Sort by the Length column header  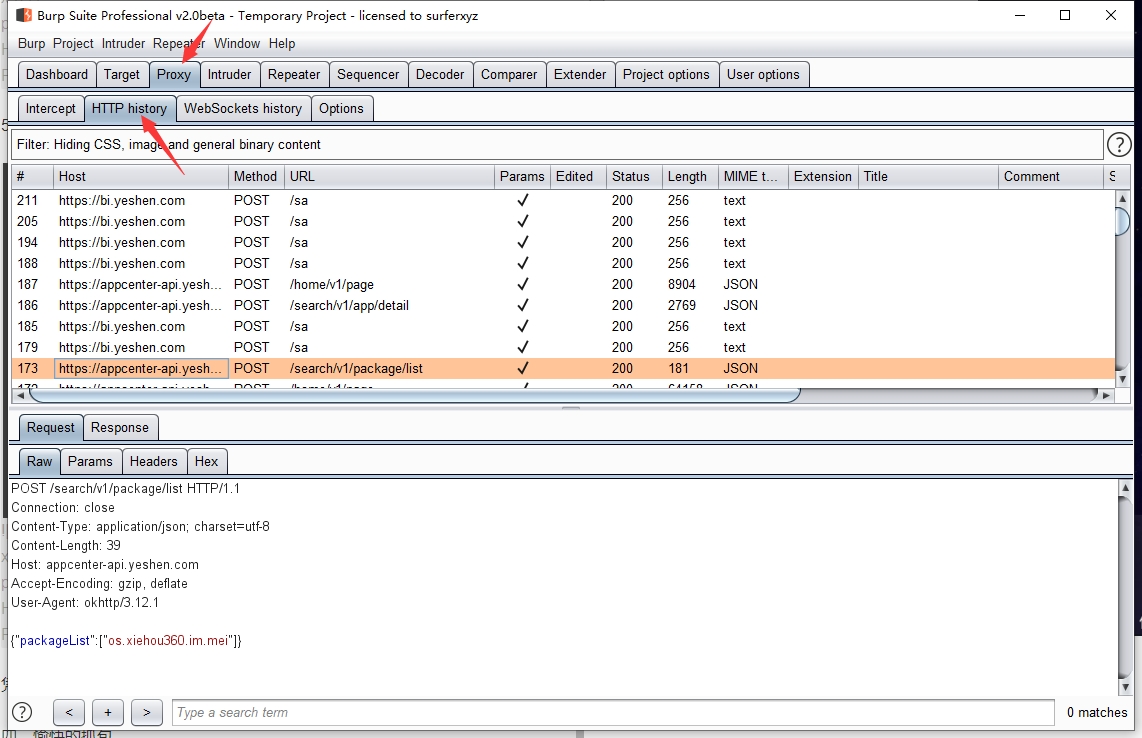pos(689,176)
